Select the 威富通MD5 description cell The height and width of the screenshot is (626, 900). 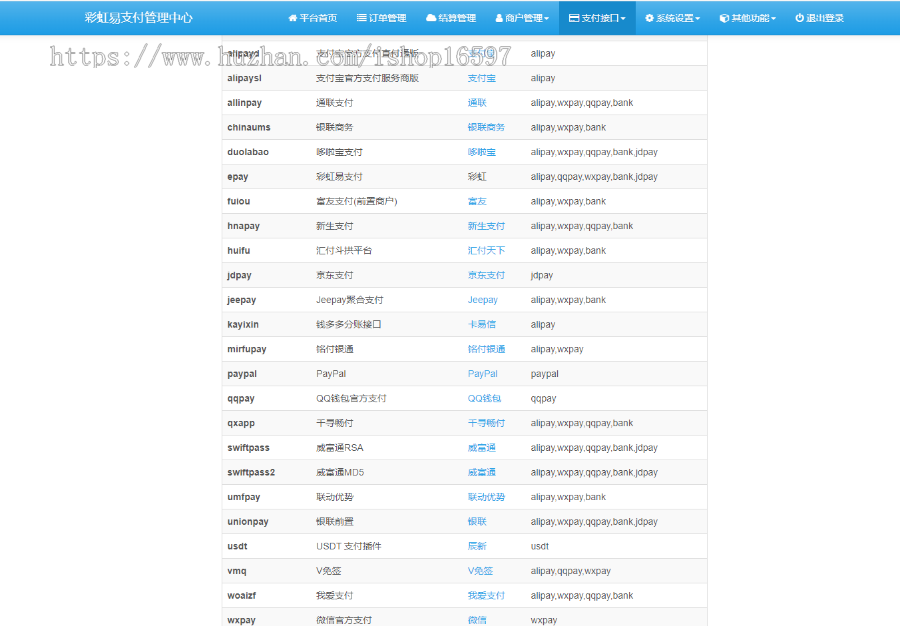(340, 473)
